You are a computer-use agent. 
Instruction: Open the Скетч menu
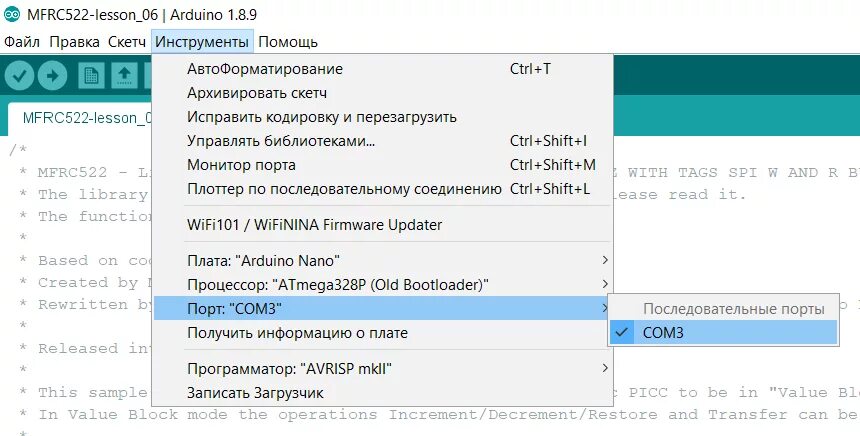tap(127, 42)
